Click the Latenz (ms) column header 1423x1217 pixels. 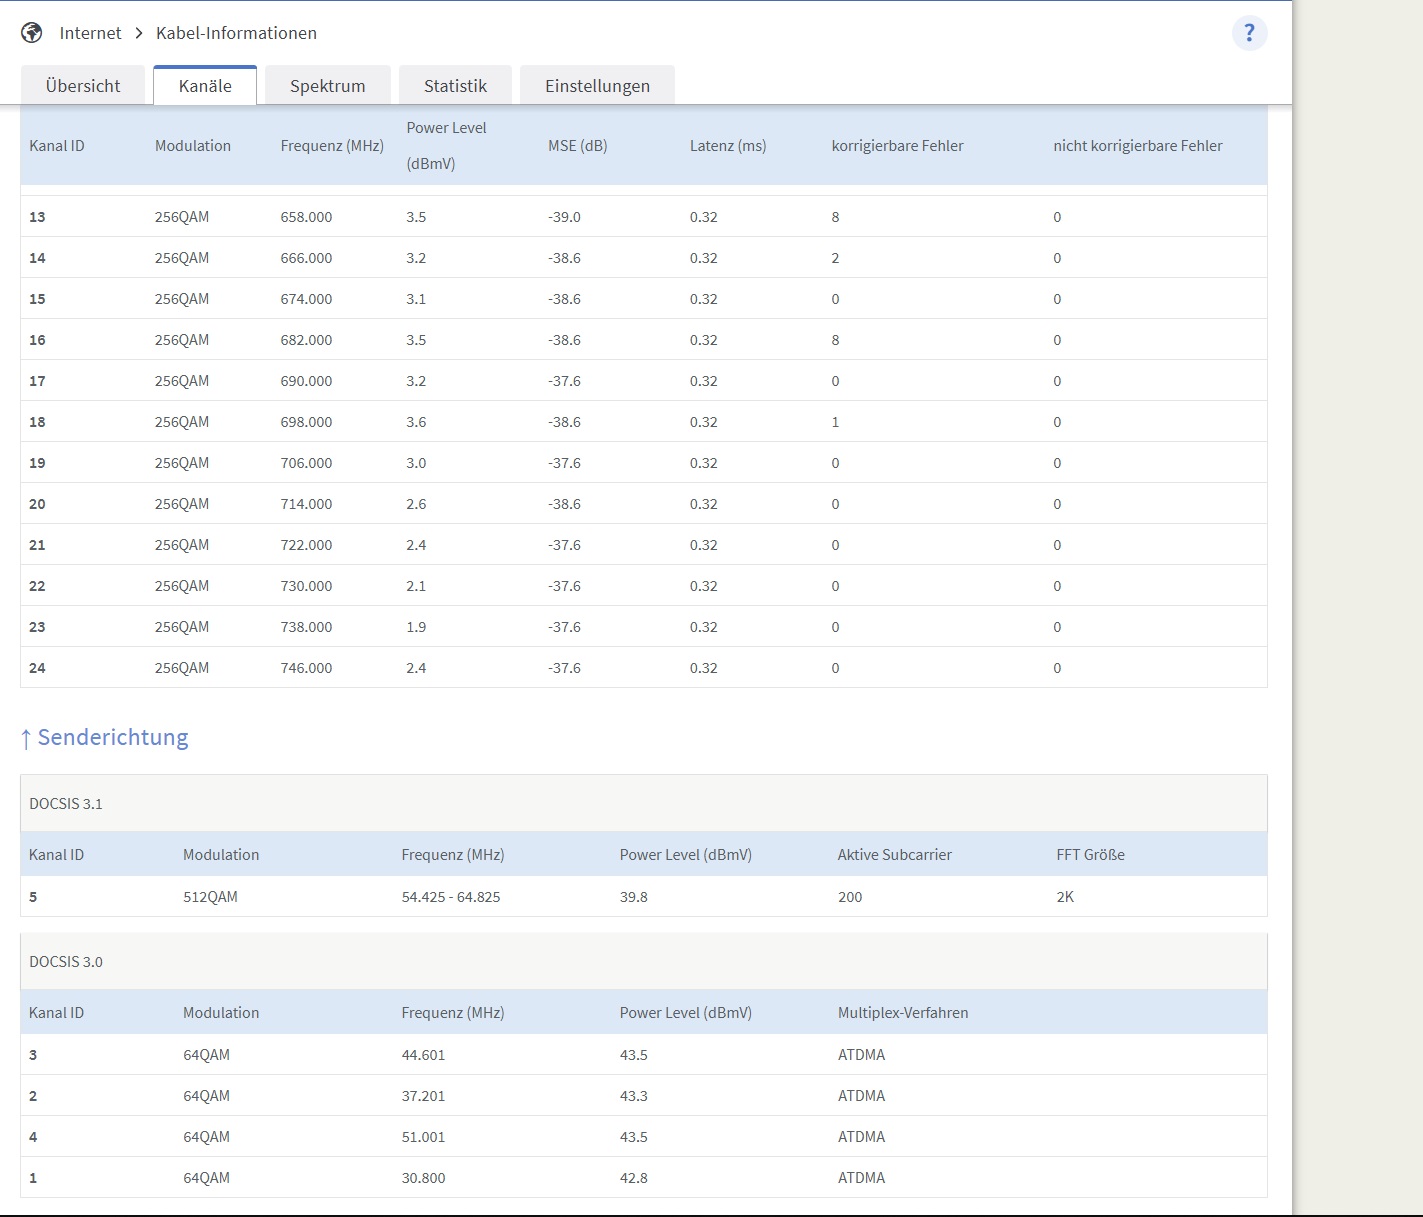(x=727, y=146)
